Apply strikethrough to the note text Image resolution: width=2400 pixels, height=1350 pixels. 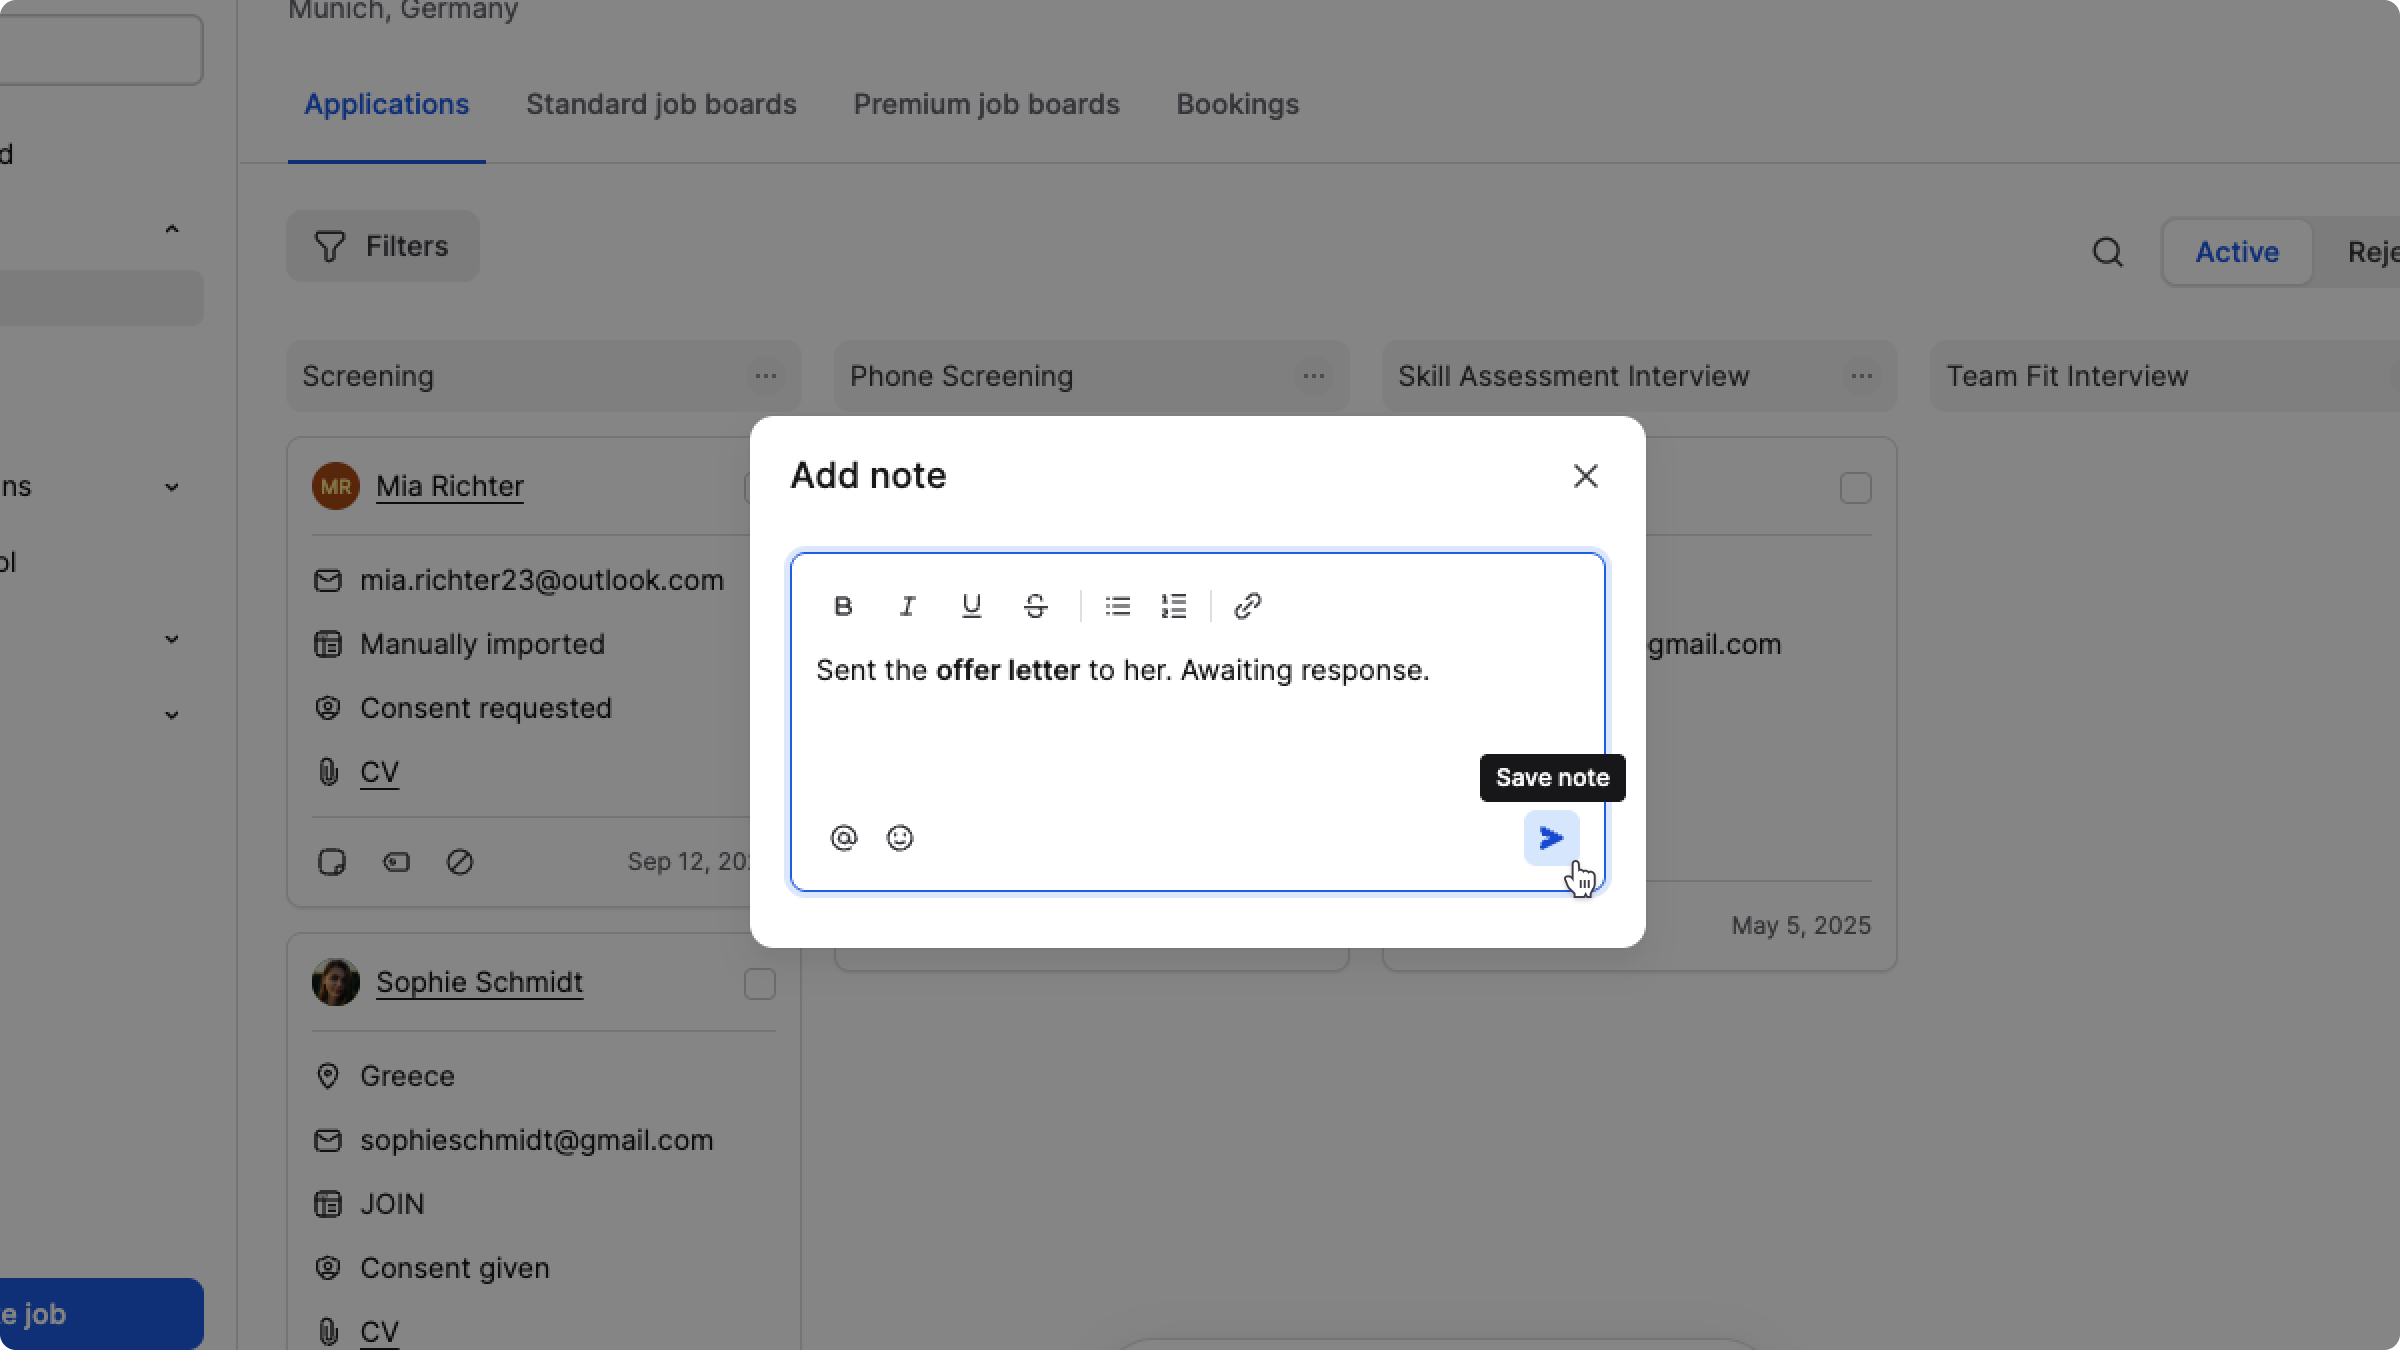click(1035, 606)
